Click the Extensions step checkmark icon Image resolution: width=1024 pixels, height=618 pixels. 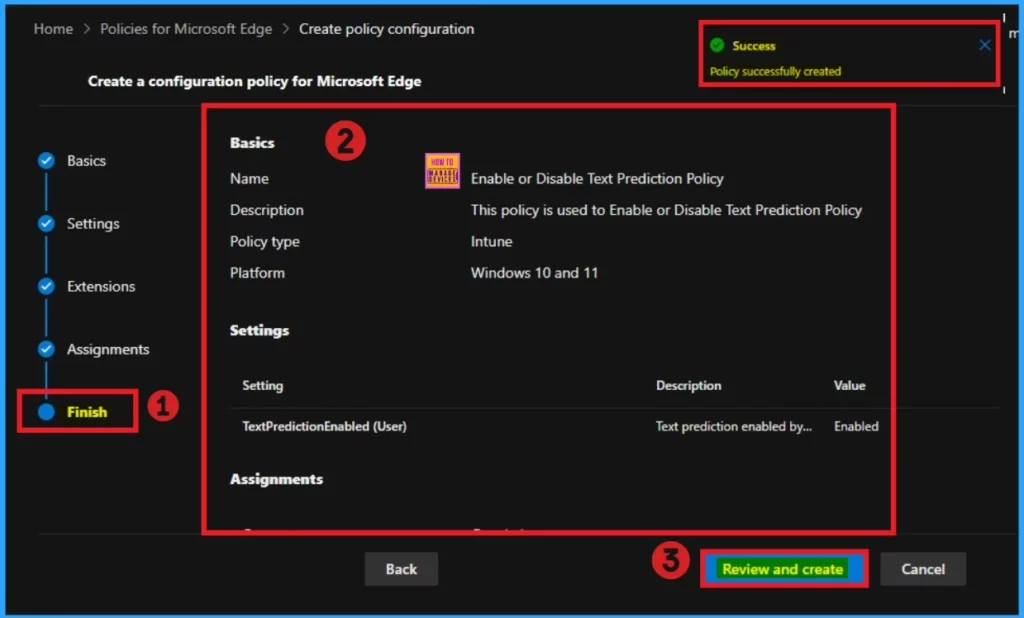(x=46, y=286)
